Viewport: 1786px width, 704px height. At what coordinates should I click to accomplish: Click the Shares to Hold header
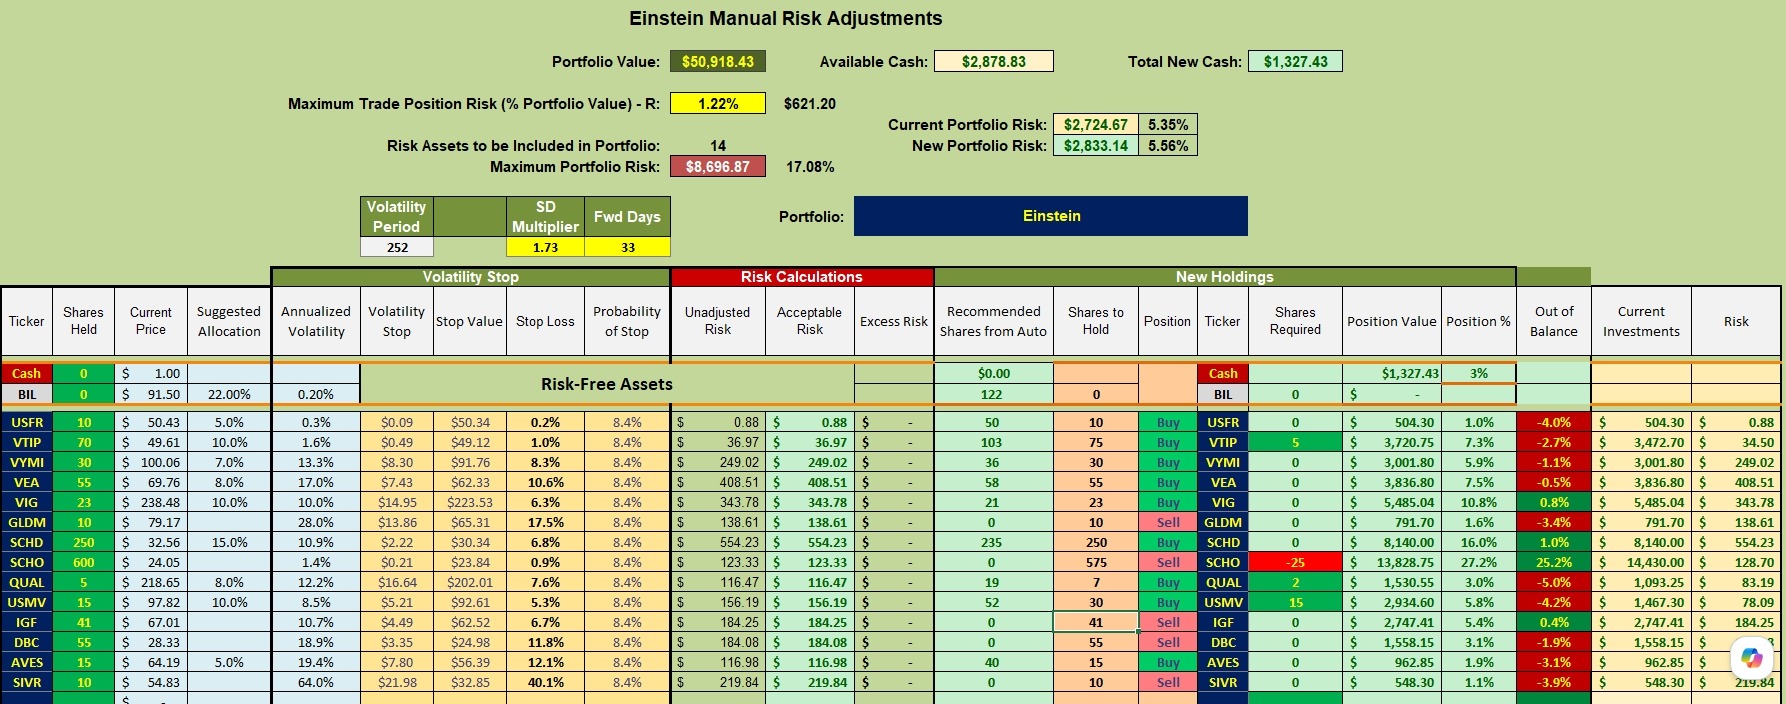coord(1096,321)
